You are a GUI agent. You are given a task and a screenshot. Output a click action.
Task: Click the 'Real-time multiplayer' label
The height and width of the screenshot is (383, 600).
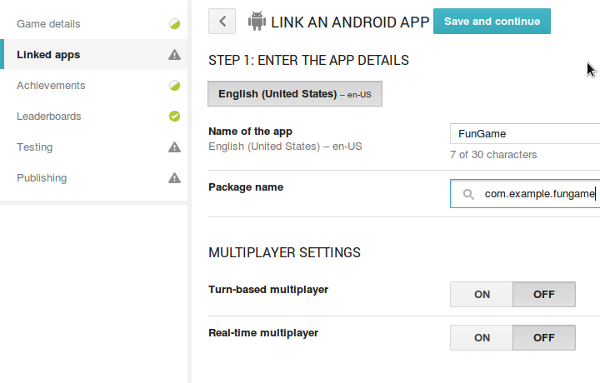263,333
